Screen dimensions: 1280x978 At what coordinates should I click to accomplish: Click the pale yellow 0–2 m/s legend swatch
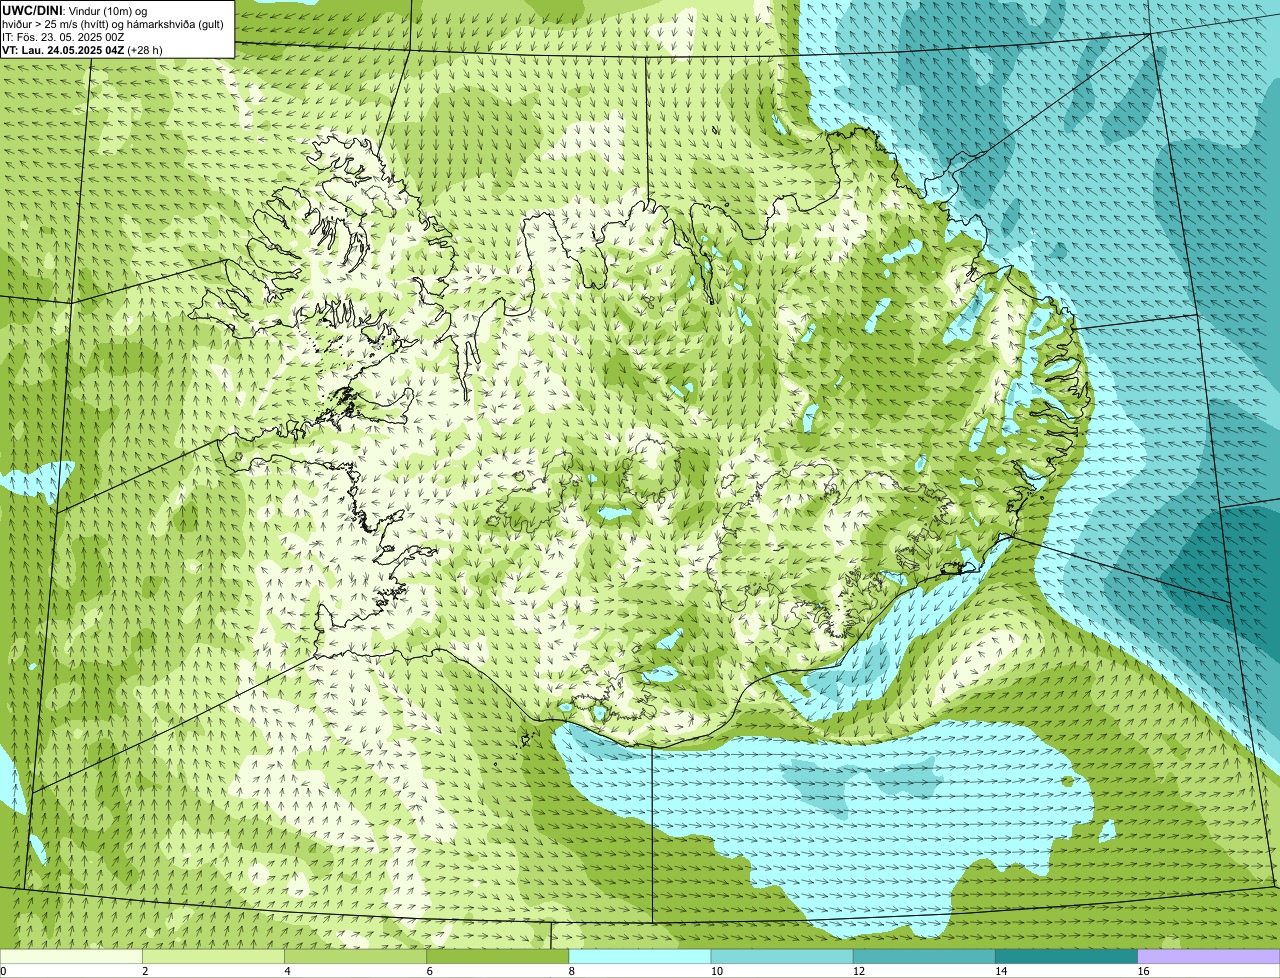tap(71, 957)
